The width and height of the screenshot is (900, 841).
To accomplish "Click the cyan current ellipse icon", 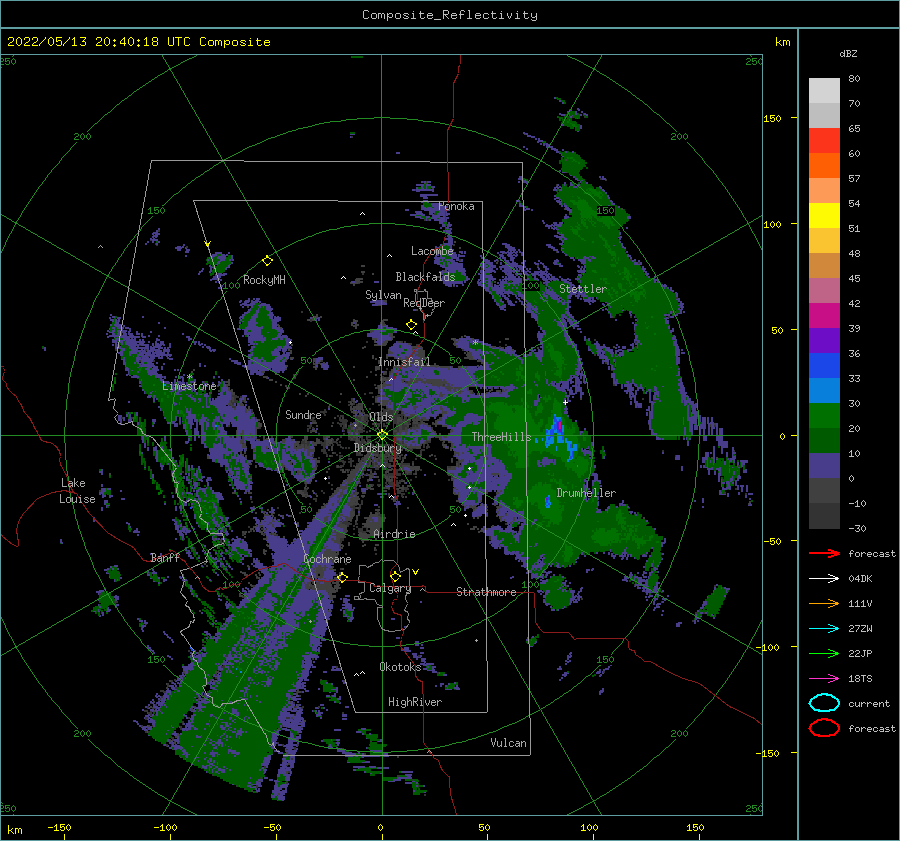I will (x=824, y=703).
